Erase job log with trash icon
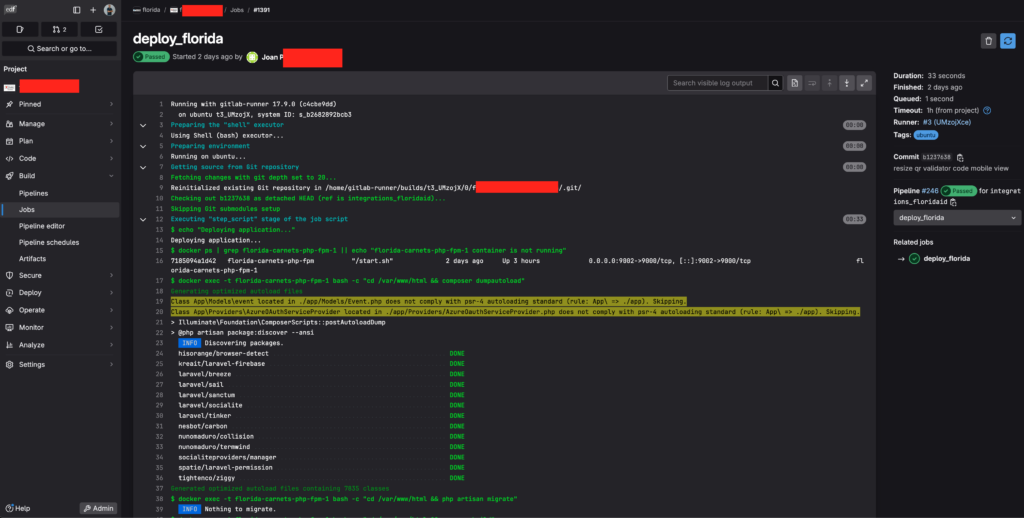 [x=988, y=40]
